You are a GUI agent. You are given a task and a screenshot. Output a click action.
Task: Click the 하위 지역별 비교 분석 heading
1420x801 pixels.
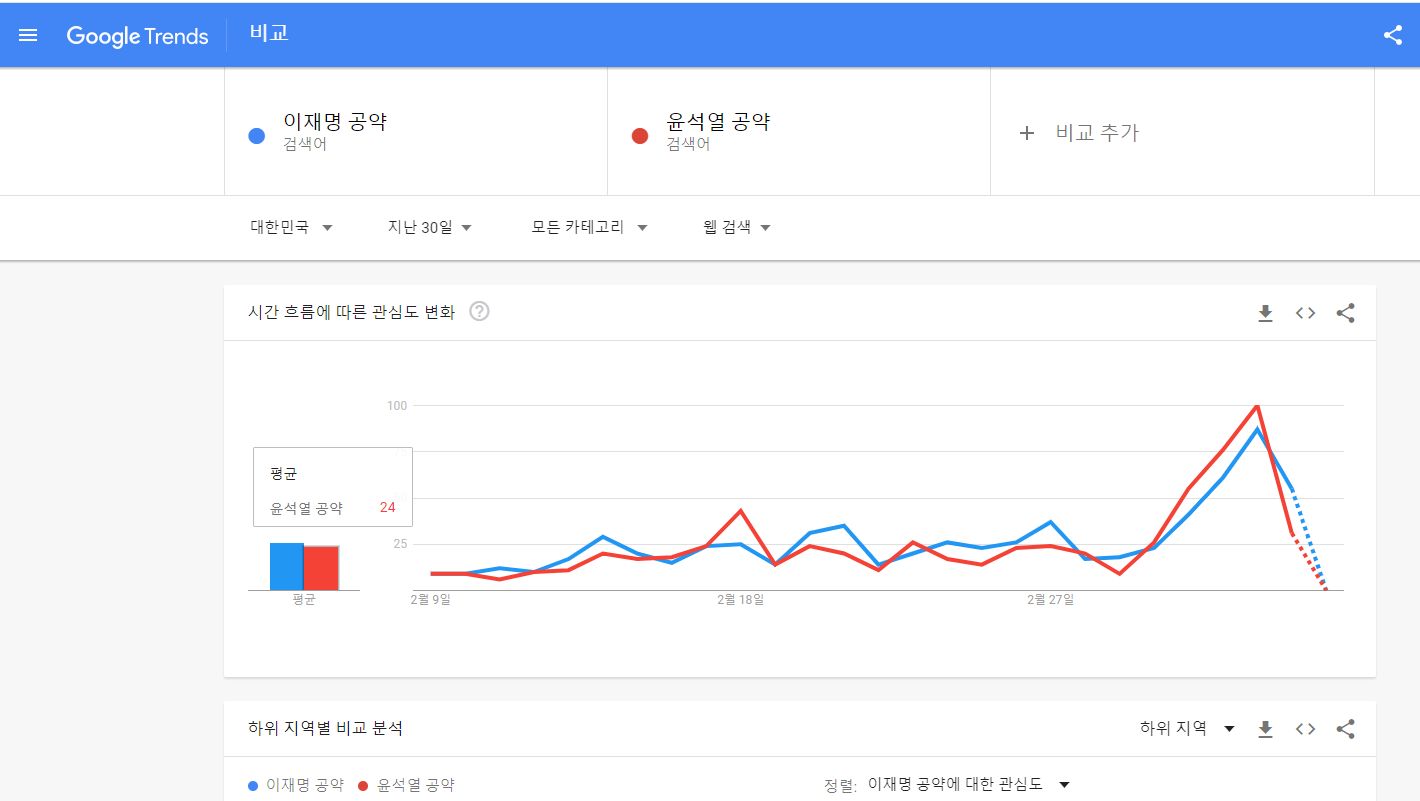click(325, 729)
